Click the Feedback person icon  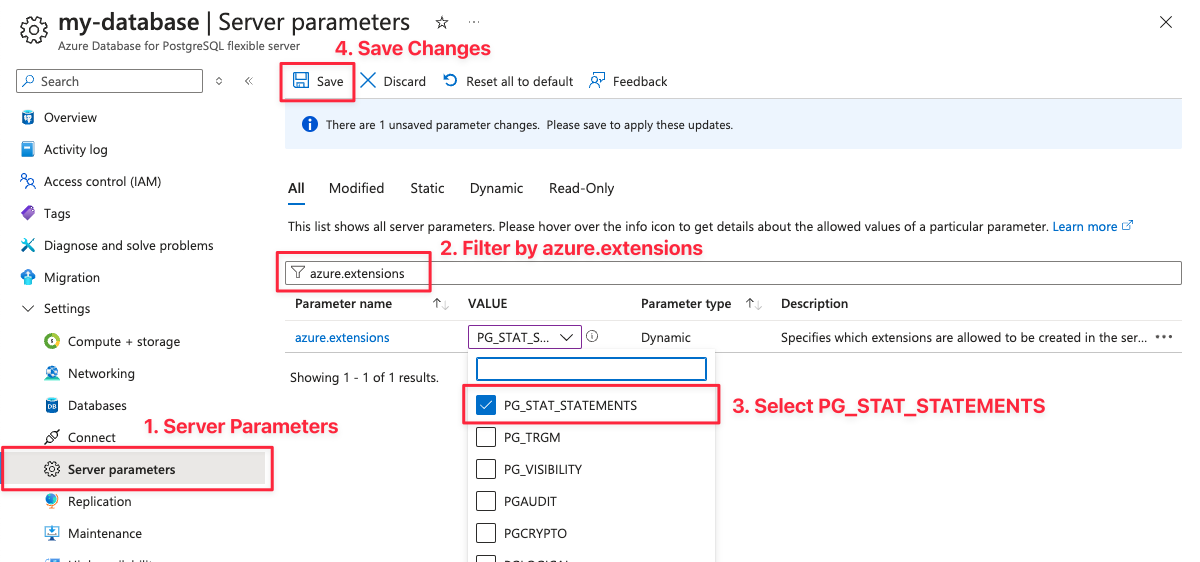(x=597, y=81)
